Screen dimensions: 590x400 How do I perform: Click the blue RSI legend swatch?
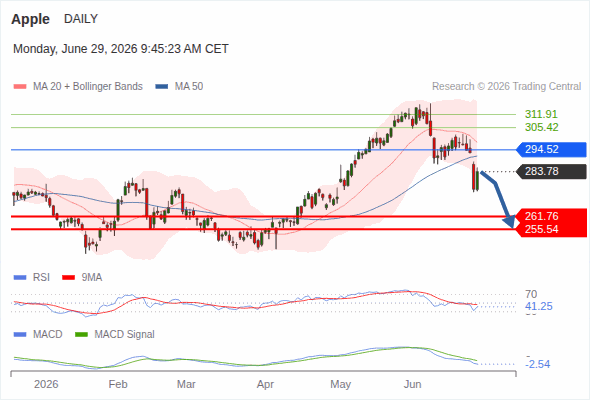coord(20,278)
